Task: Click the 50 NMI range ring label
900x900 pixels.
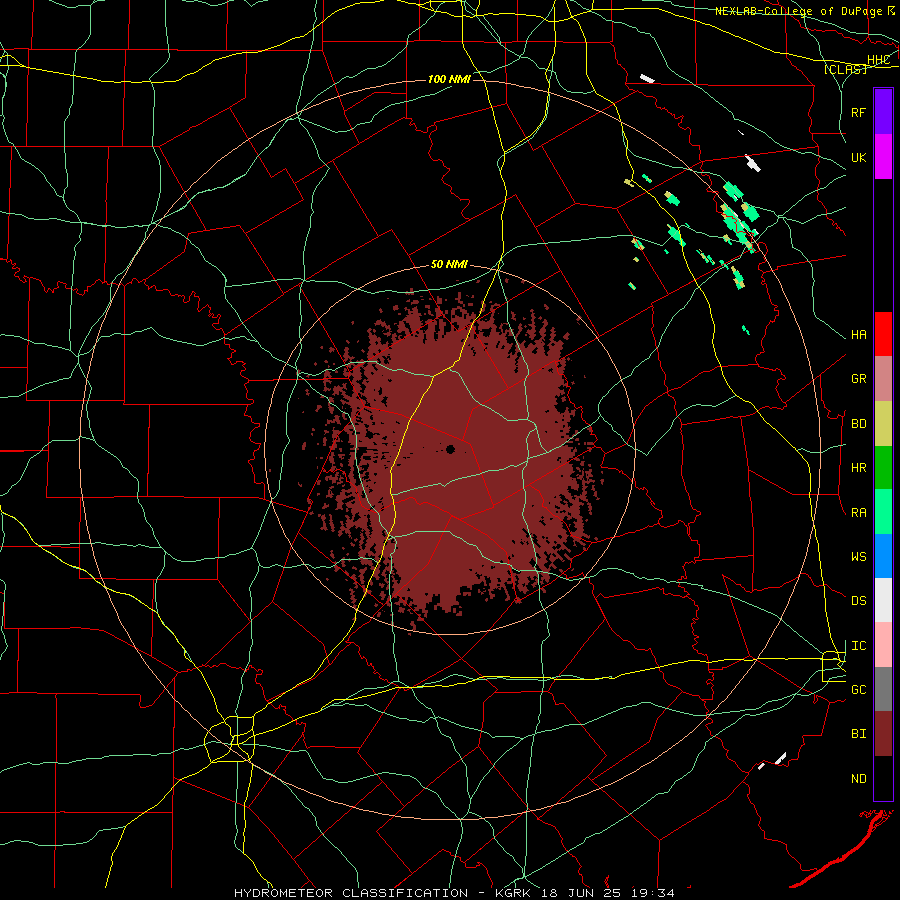Action: (x=449, y=265)
